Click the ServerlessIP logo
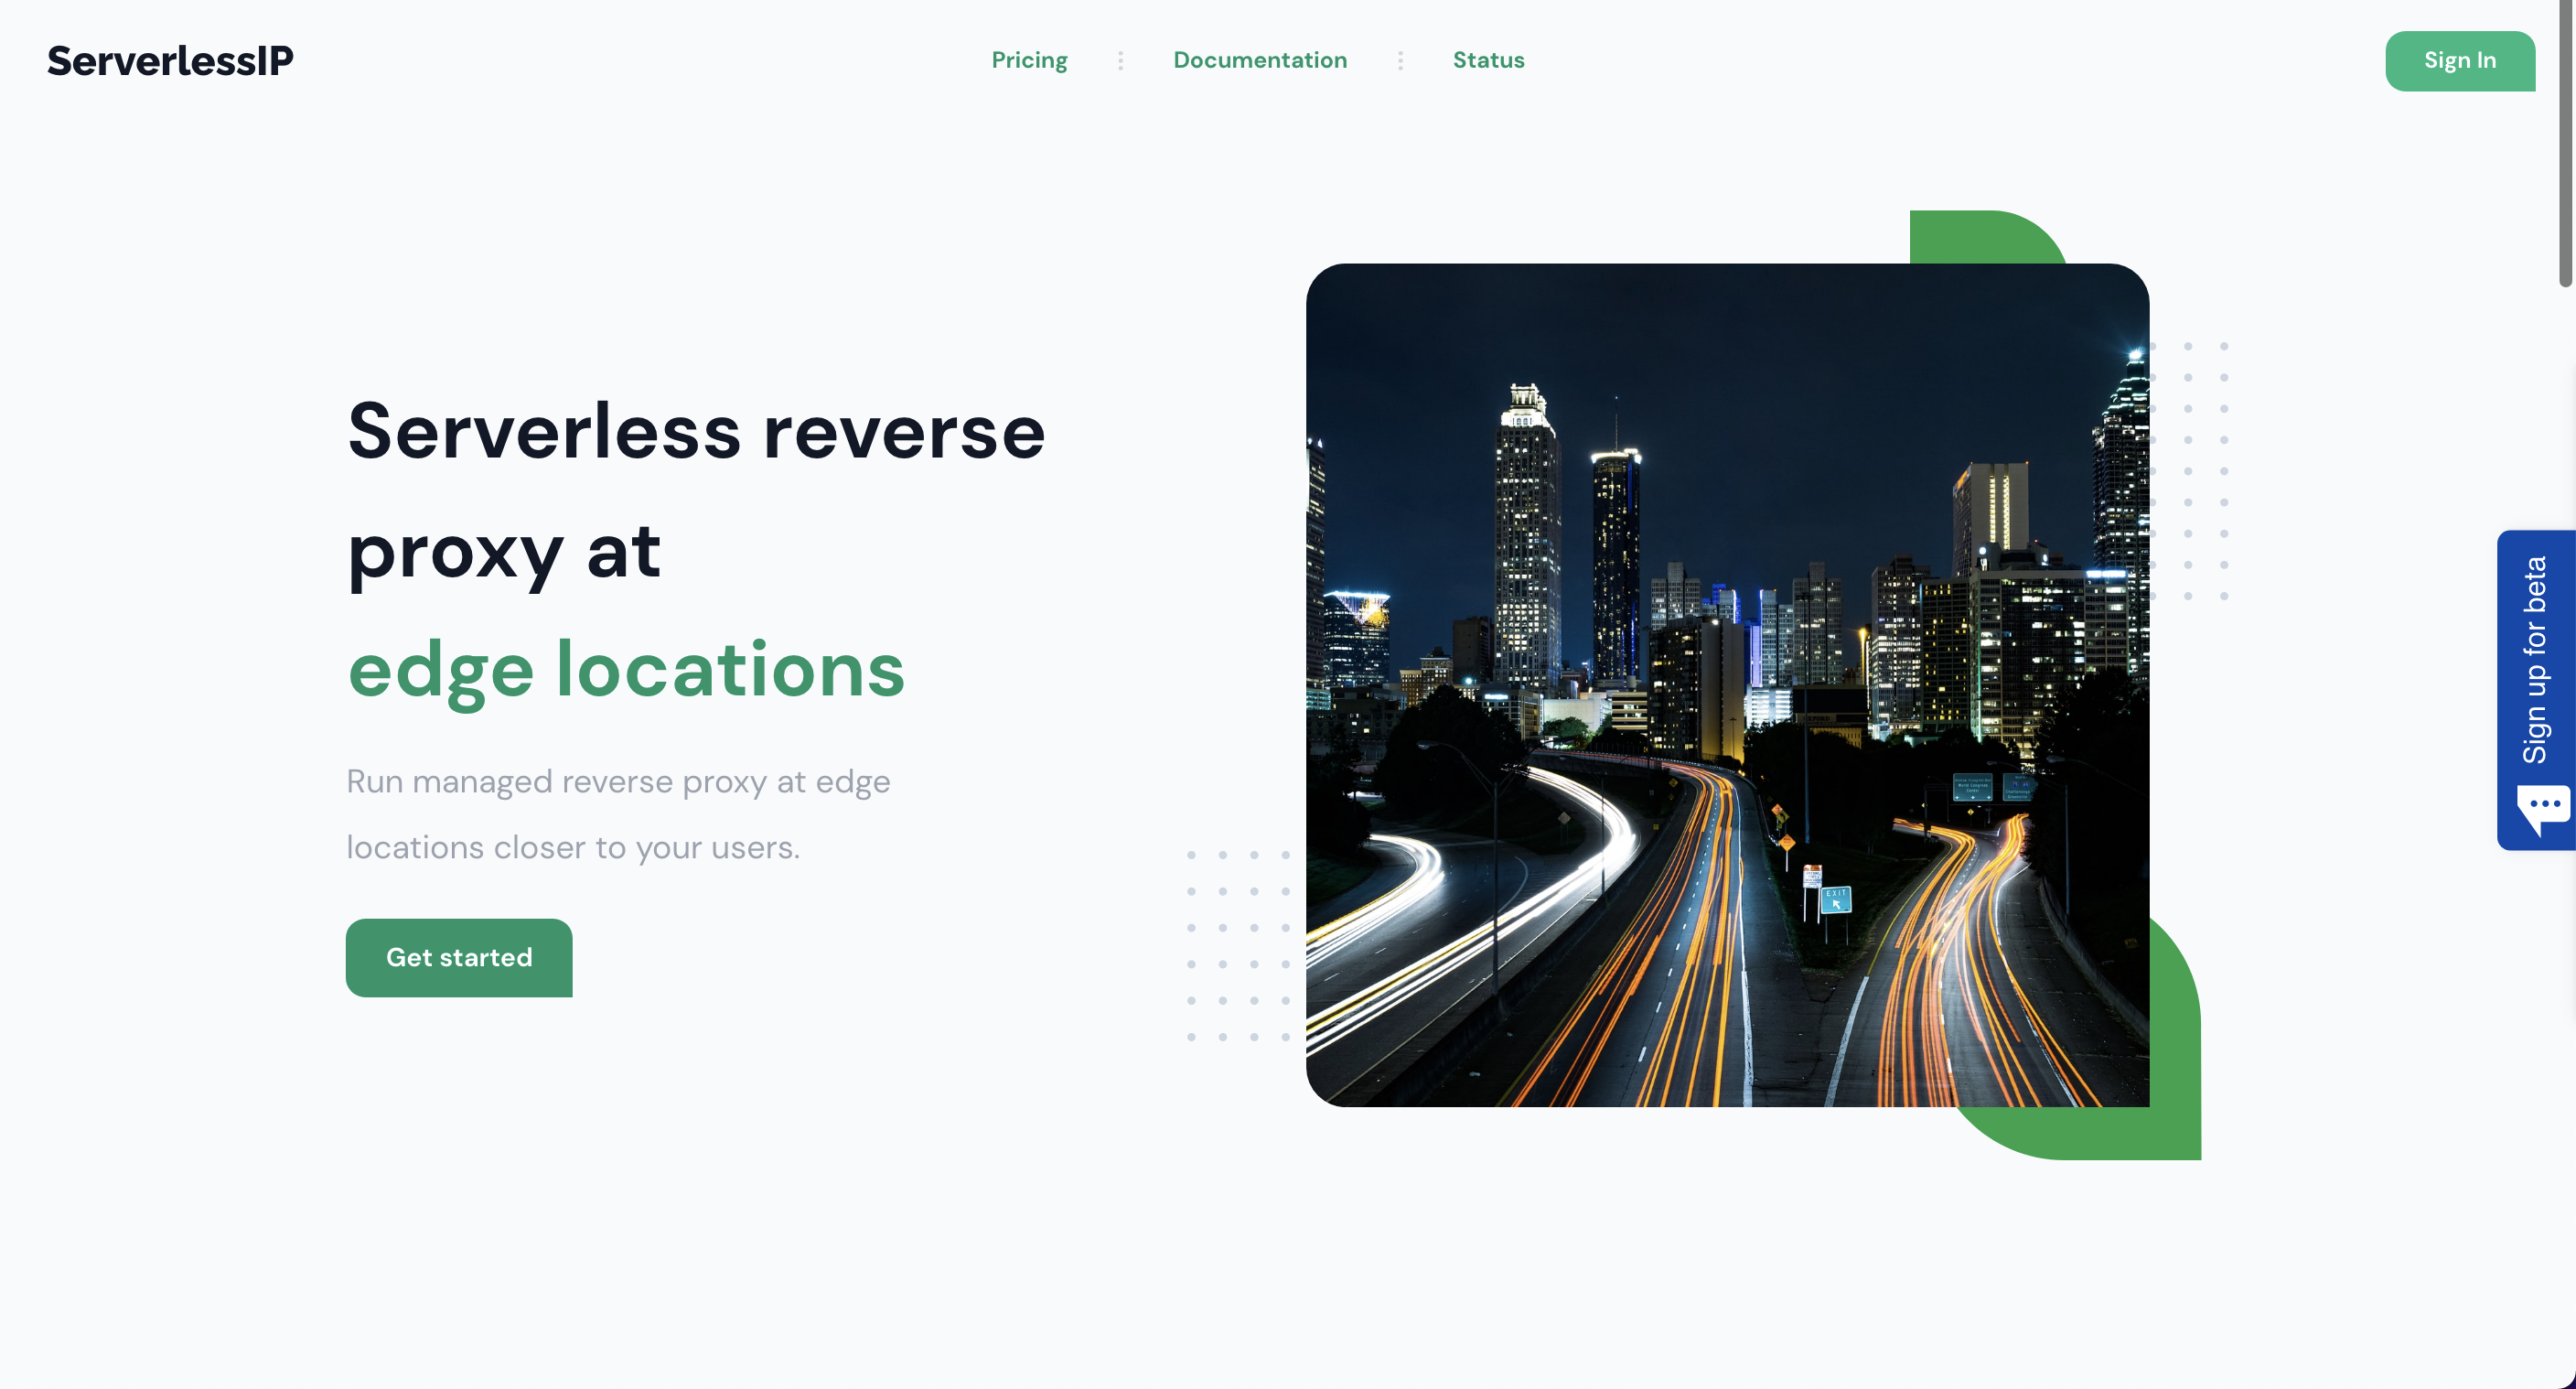 170,61
